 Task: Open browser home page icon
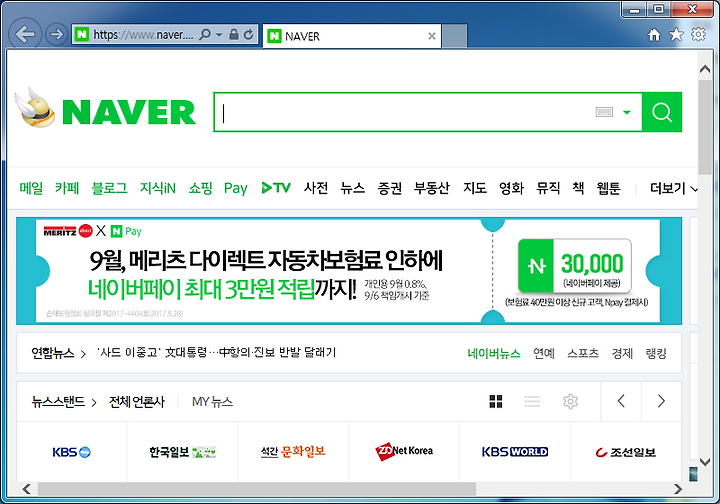tap(654, 34)
